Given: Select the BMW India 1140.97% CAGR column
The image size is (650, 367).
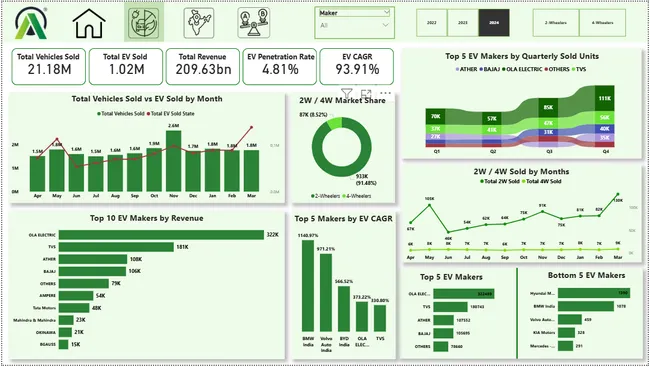Looking at the screenshot, I should pos(308,285).
